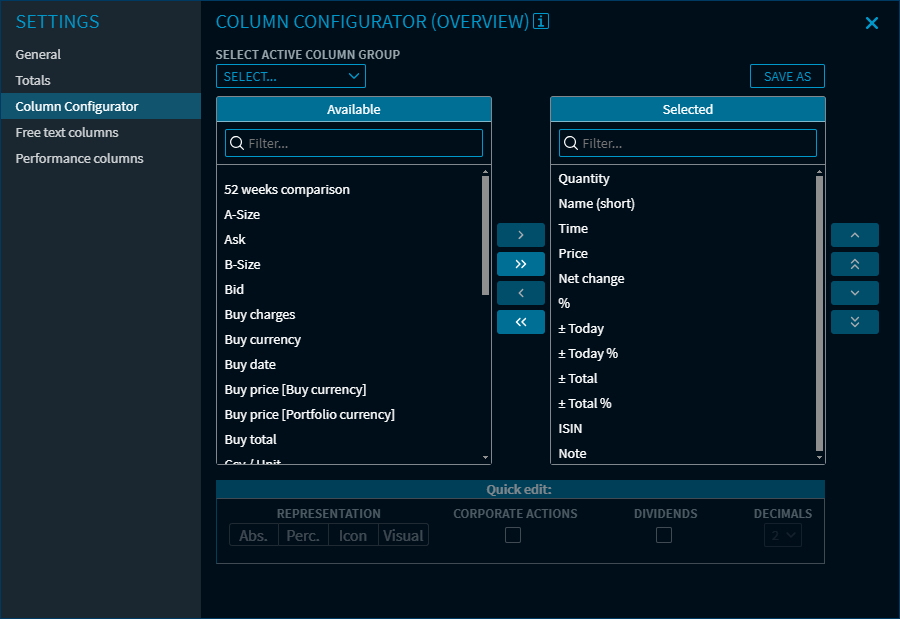Select Free text columns in the sidebar

pos(66,132)
